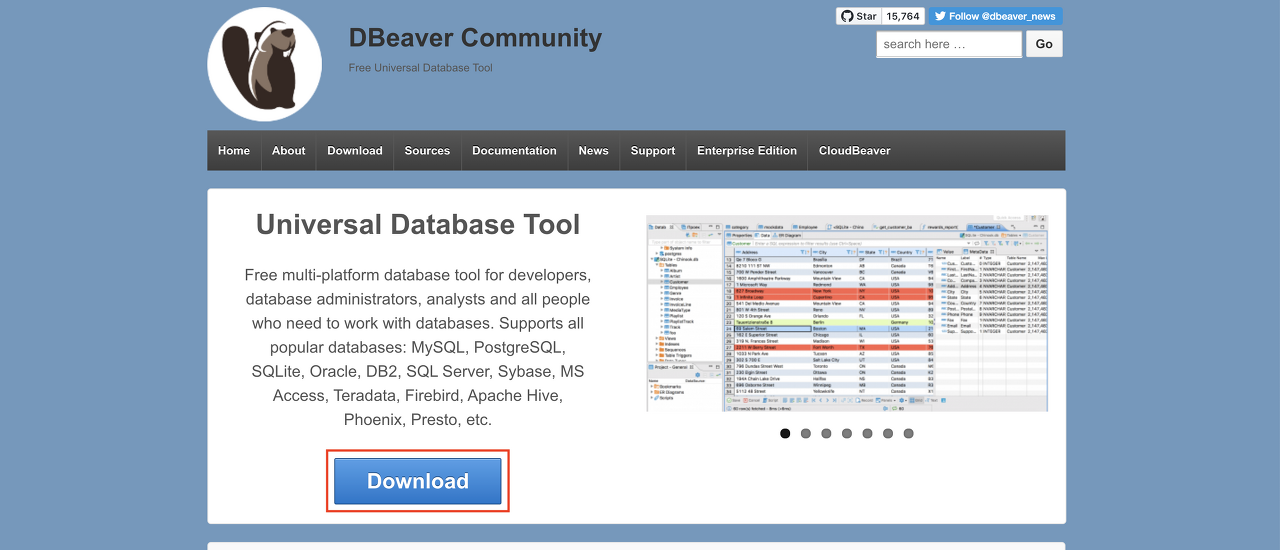Select the fifth carousel dot

867,434
